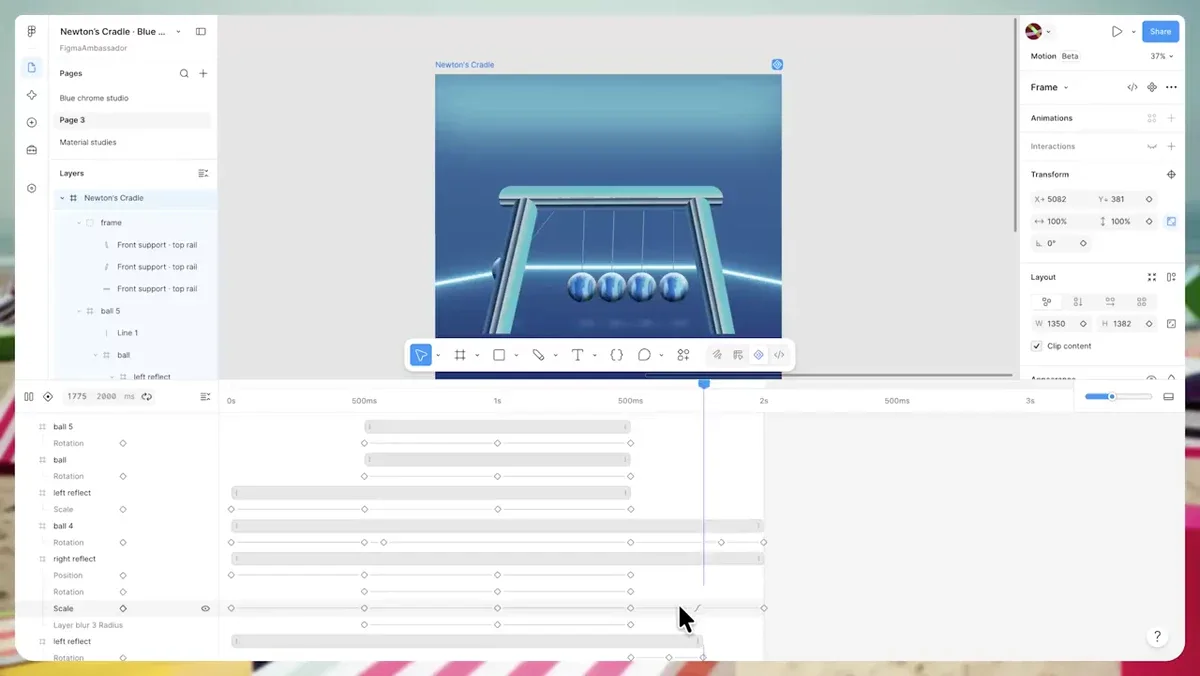Open the Figma main menu logo
1200x676 pixels.
32,32
